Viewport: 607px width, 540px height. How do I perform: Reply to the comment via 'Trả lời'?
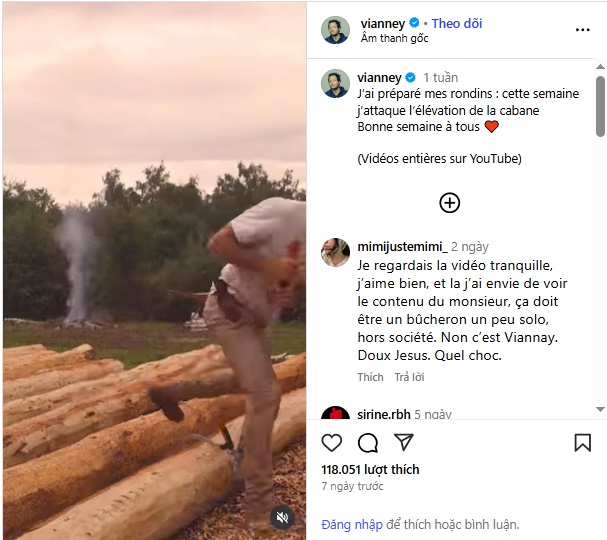pos(409,377)
